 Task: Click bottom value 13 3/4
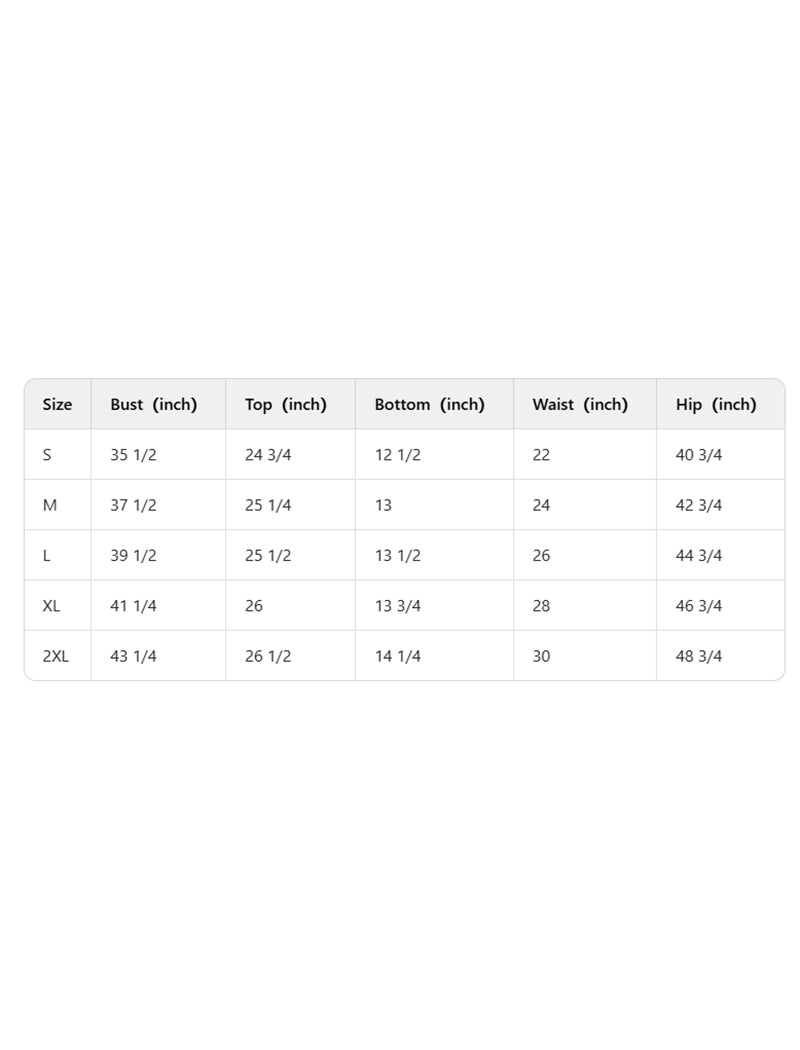398,606
